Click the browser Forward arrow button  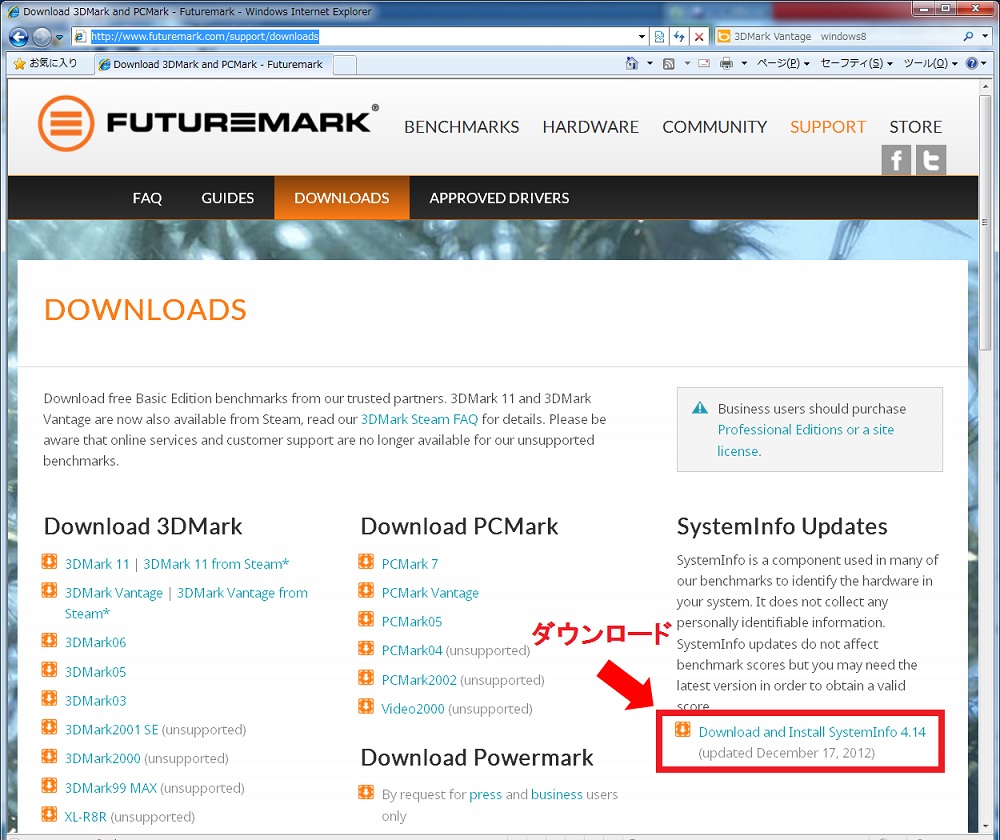coord(41,37)
